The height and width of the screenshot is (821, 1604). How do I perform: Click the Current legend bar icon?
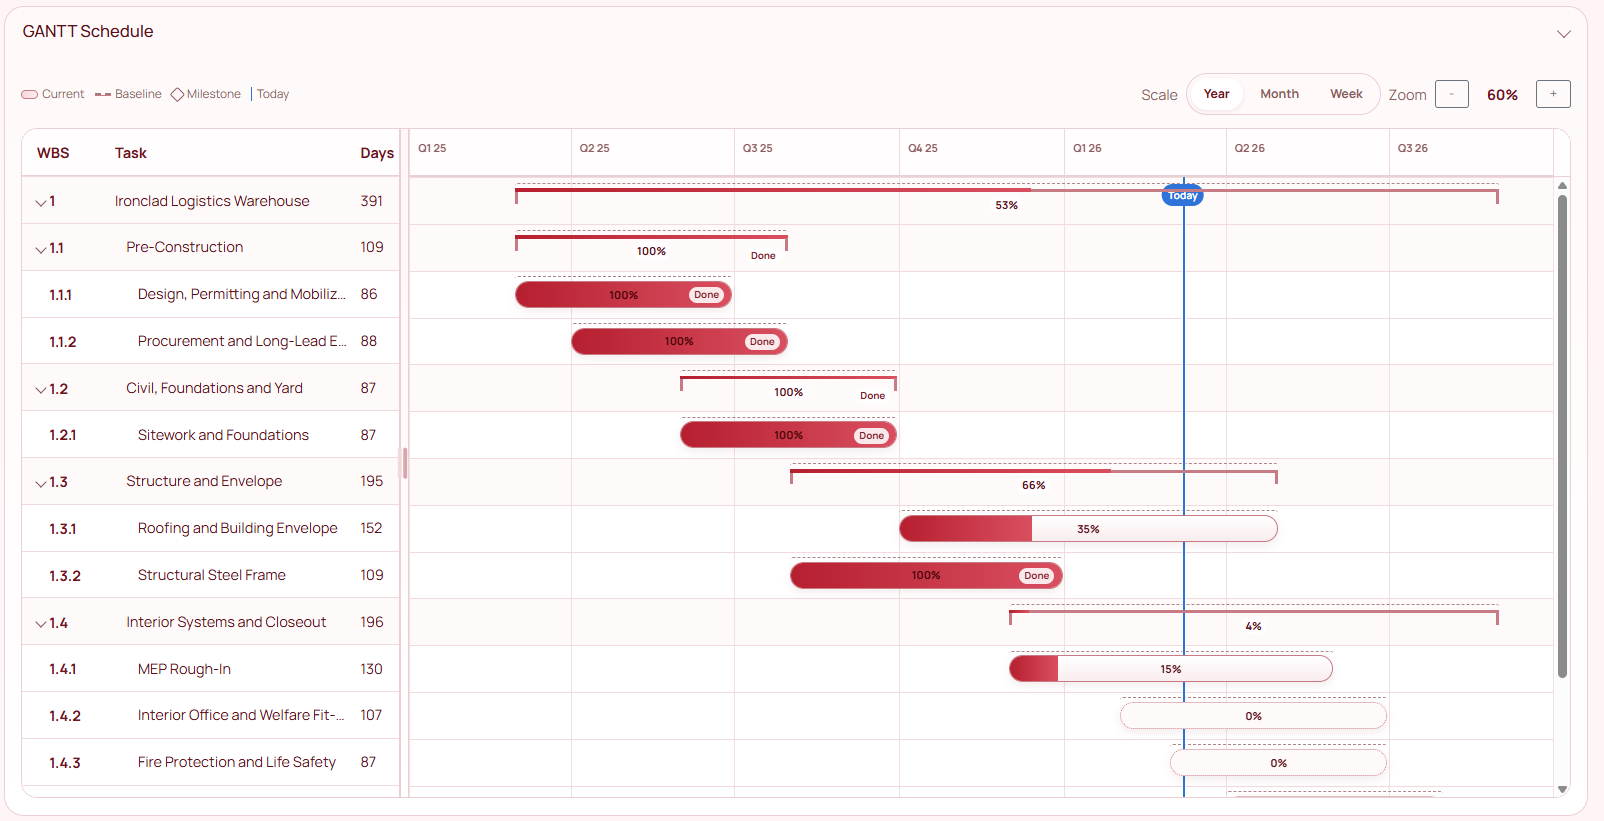point(30,95)
